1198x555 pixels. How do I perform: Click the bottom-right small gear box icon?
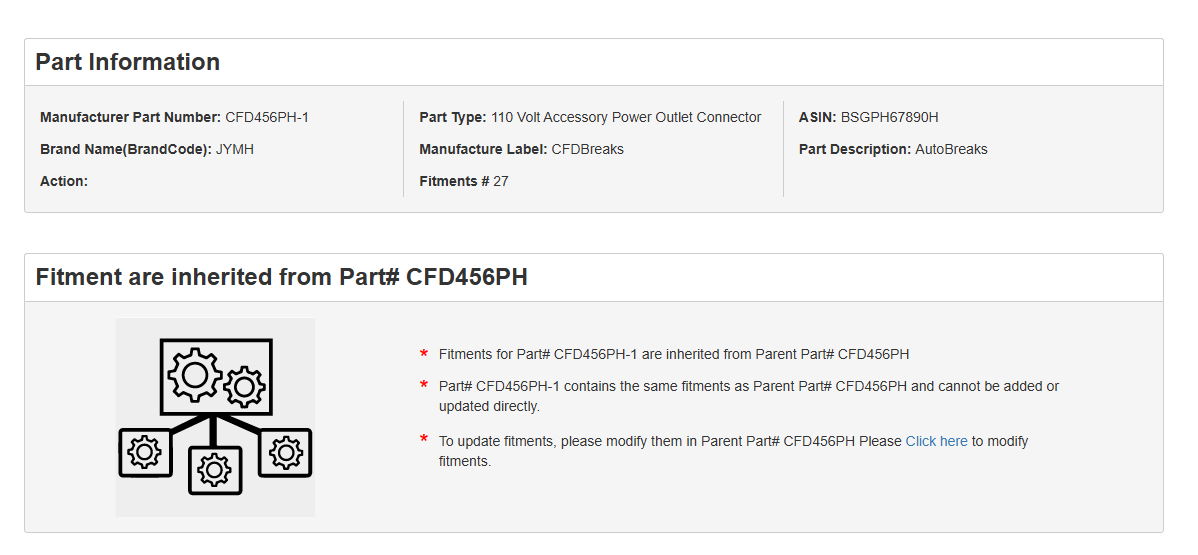click(x=285, y=453)
